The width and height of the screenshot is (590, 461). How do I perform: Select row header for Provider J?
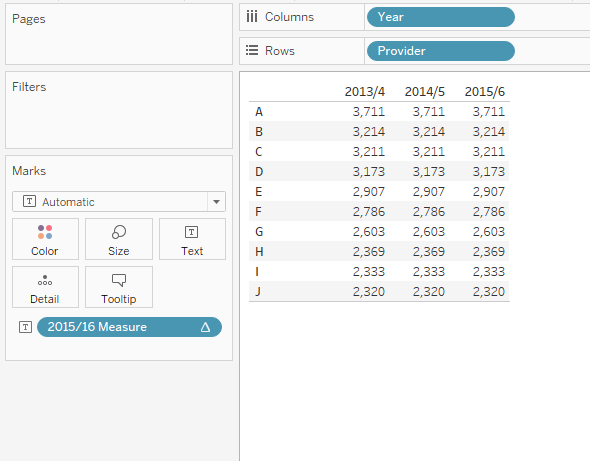pos(258,292)
